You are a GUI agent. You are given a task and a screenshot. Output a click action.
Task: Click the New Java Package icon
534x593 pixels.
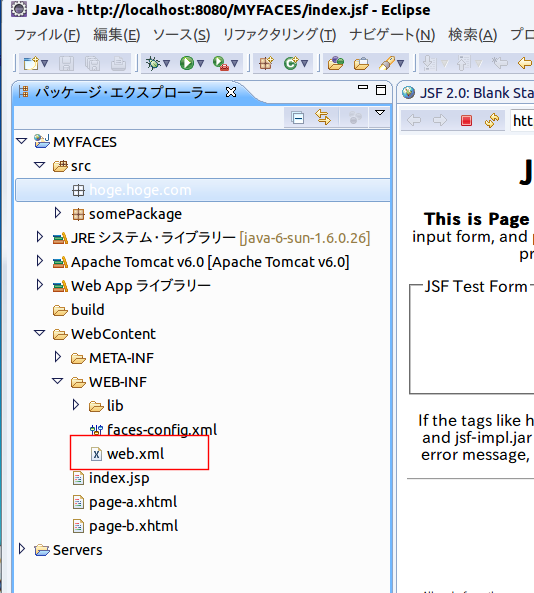point(266,63)
